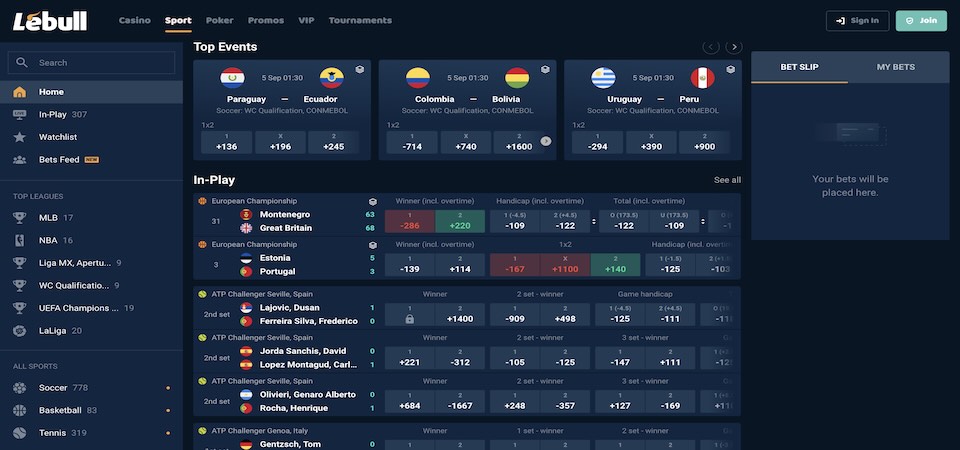This screenshot has width=960, height=450.
Task: Click the search magnifier icon
Action: [22, 62]
